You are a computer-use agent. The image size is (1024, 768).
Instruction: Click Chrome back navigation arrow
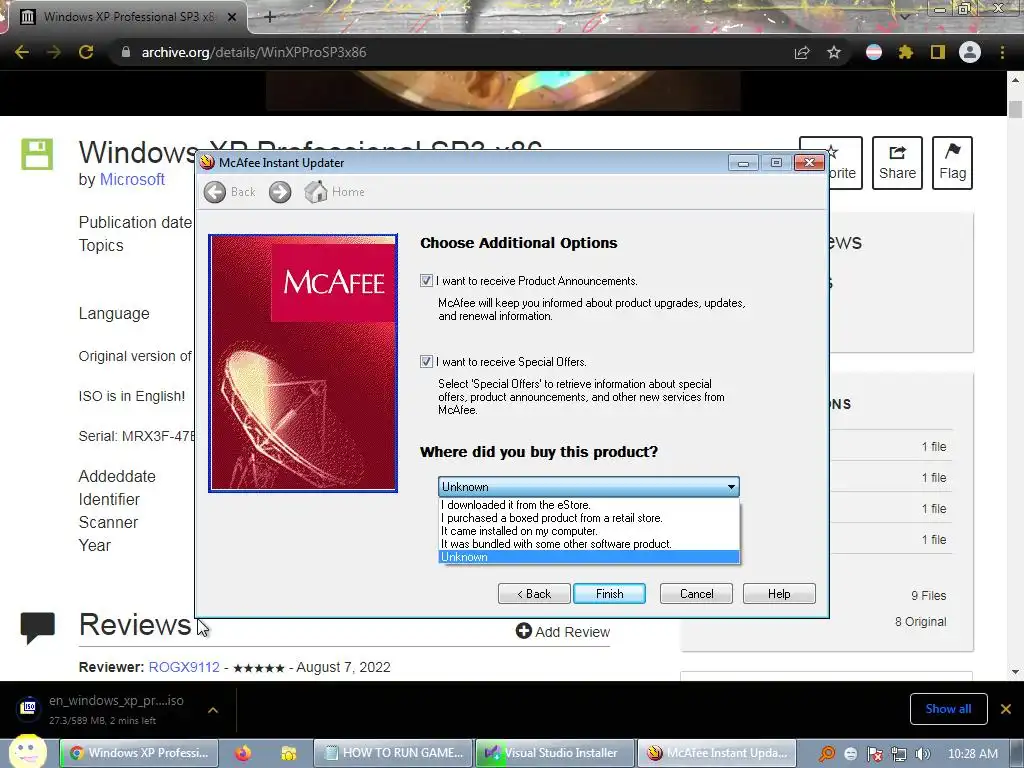pyautogui.click(x=22, y=52)
